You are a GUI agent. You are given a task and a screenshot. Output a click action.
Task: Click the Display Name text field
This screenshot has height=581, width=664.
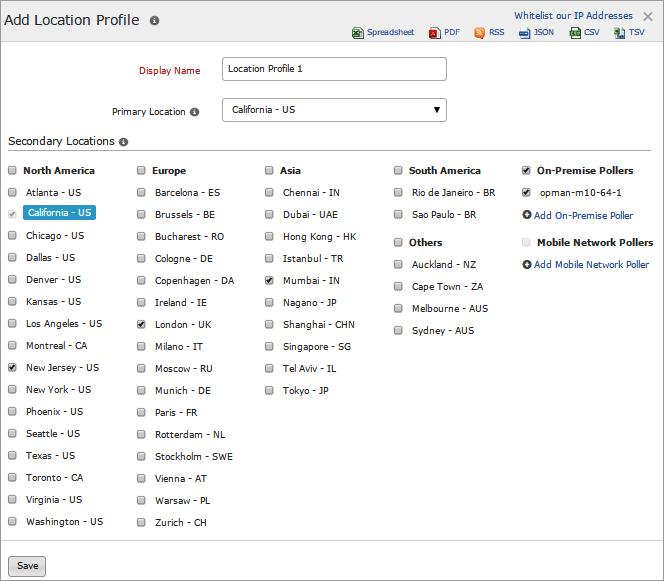click(334, 69)
